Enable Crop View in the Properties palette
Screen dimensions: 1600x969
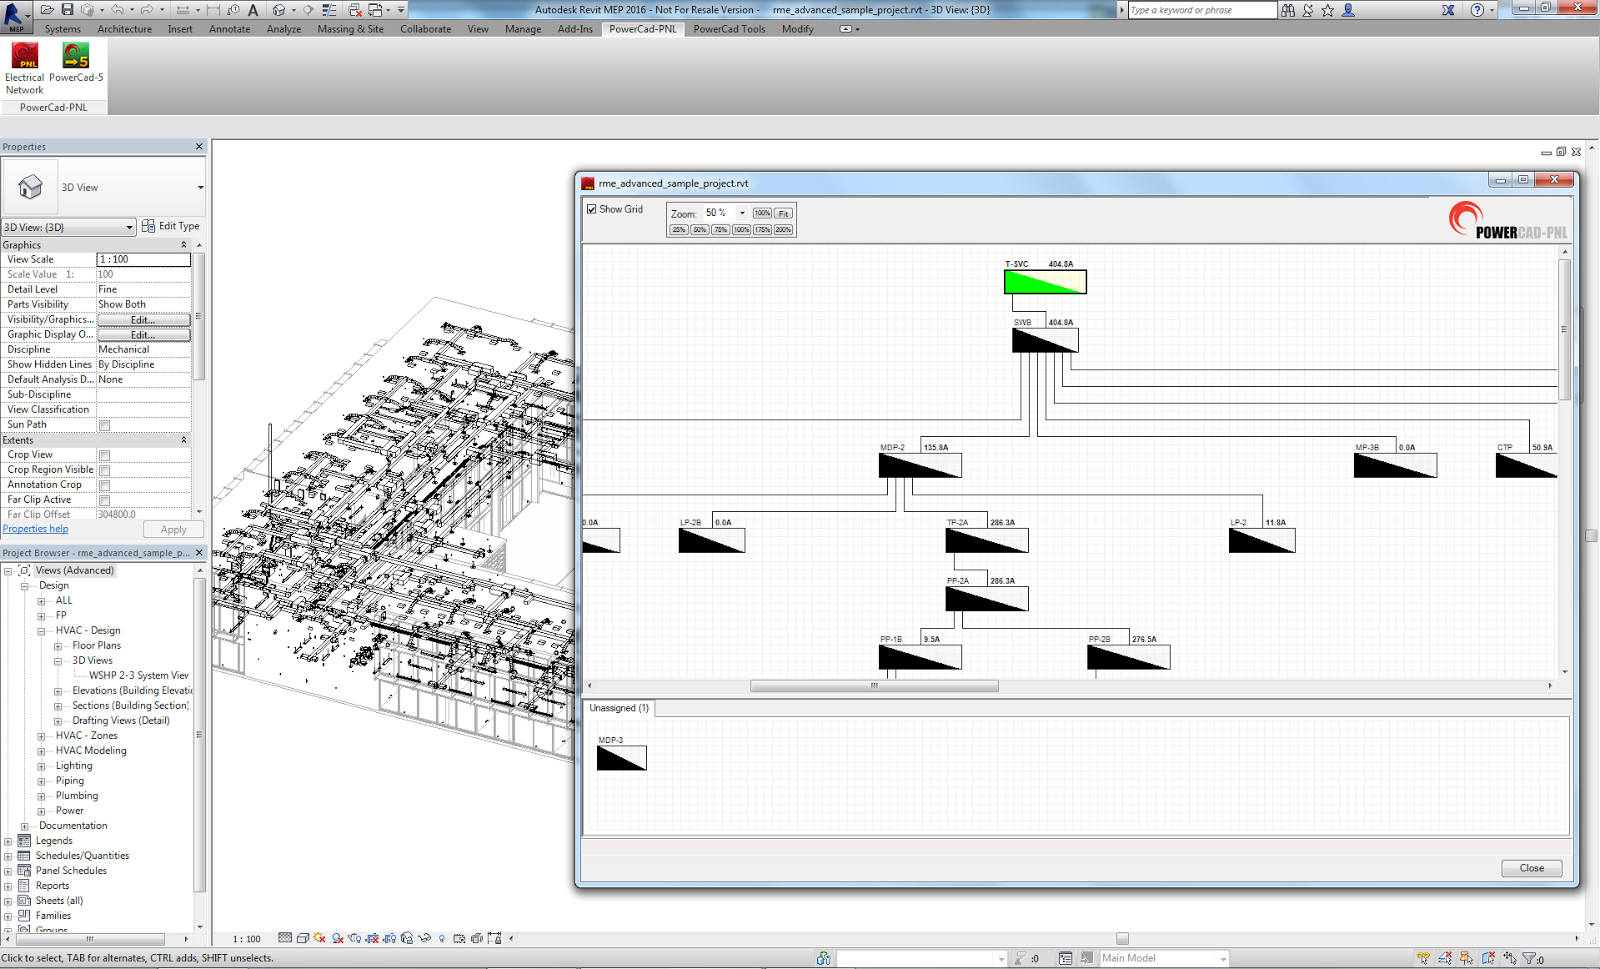click(102, 454)
